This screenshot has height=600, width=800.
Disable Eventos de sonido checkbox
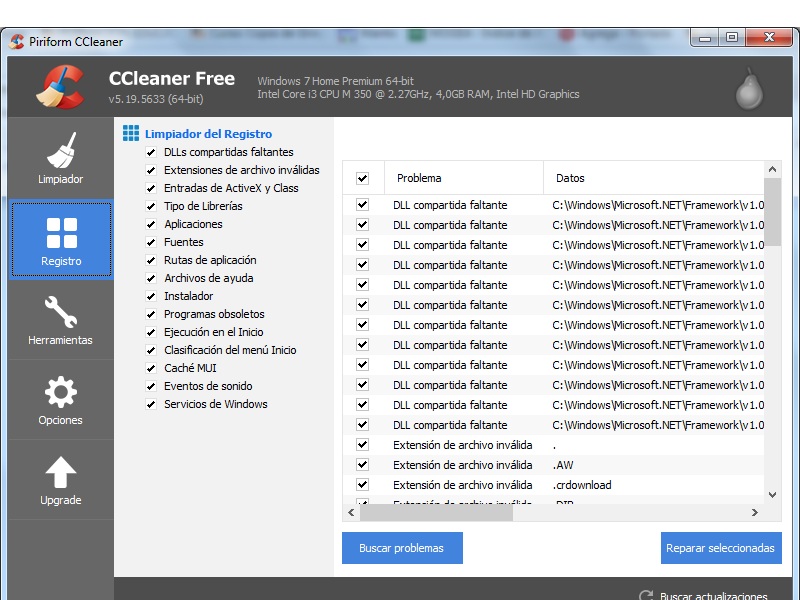tap(151, 386)
